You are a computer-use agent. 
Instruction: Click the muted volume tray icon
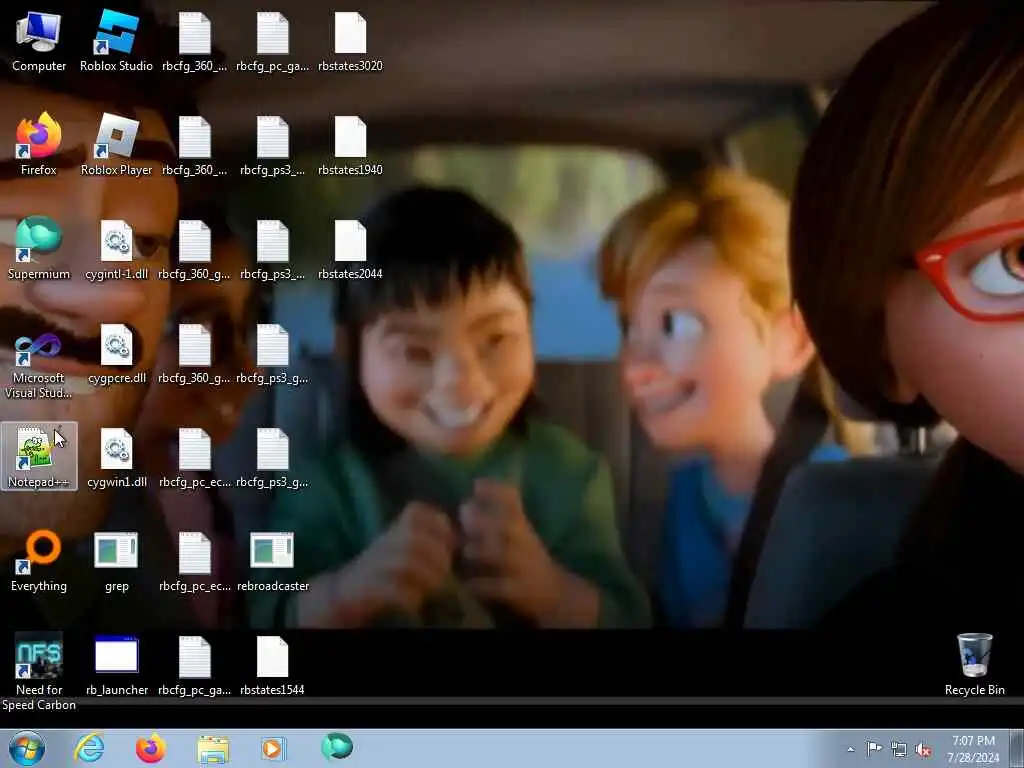click(923, 750)
